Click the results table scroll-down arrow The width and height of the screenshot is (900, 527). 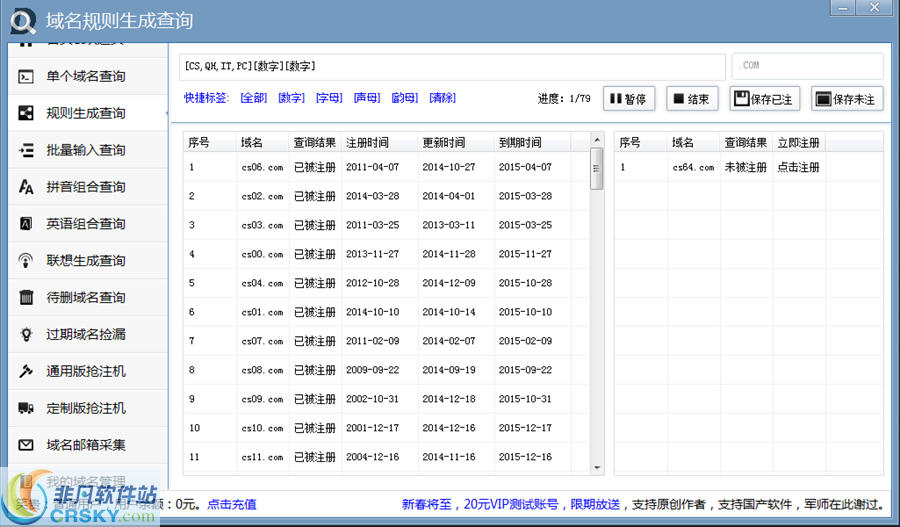coord(597,467)
